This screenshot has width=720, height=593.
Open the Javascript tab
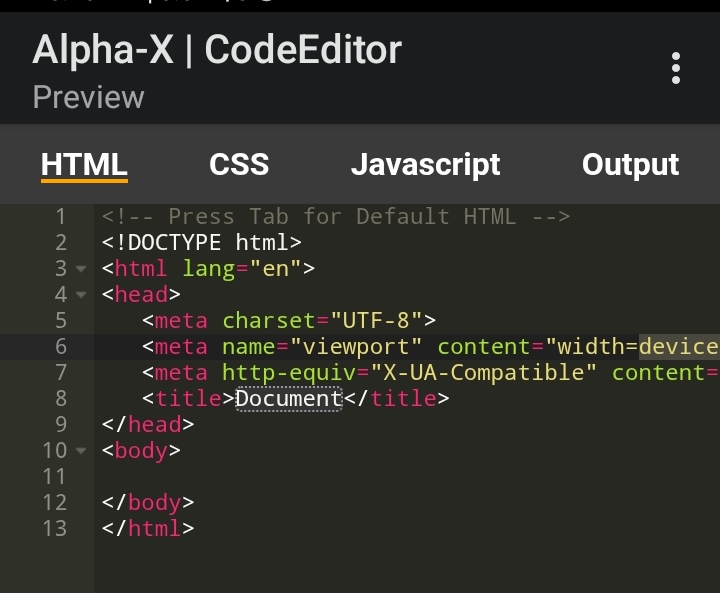(x=425, y=165)
